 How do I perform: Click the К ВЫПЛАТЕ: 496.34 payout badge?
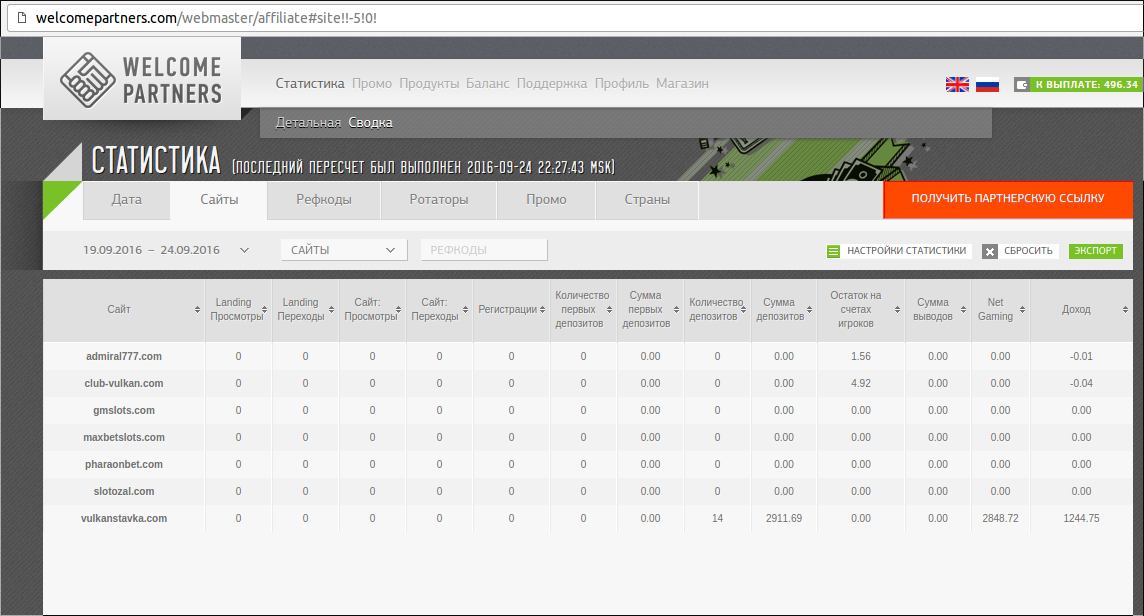[1086, 85]
